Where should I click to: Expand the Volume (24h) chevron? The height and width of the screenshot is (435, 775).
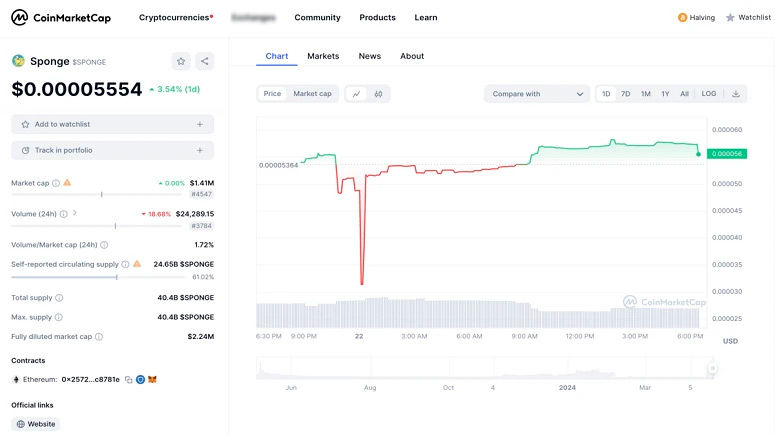coord(75,213)
